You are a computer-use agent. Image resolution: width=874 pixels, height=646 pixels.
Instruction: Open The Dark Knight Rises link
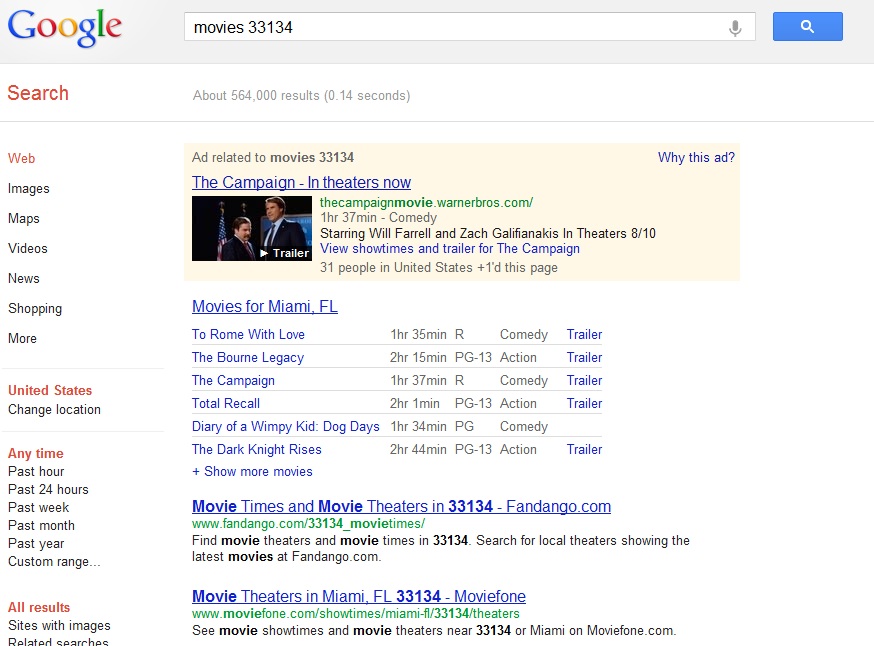256,450
